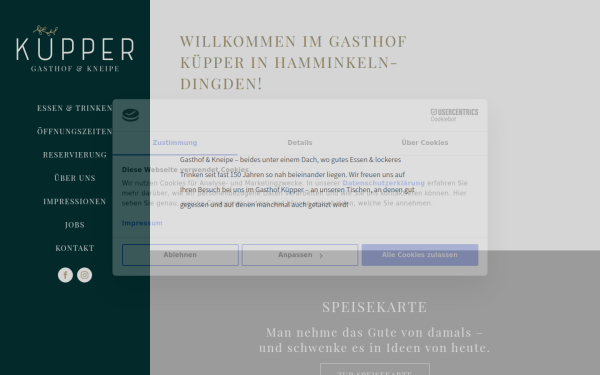Open the Impressum link

142,223
